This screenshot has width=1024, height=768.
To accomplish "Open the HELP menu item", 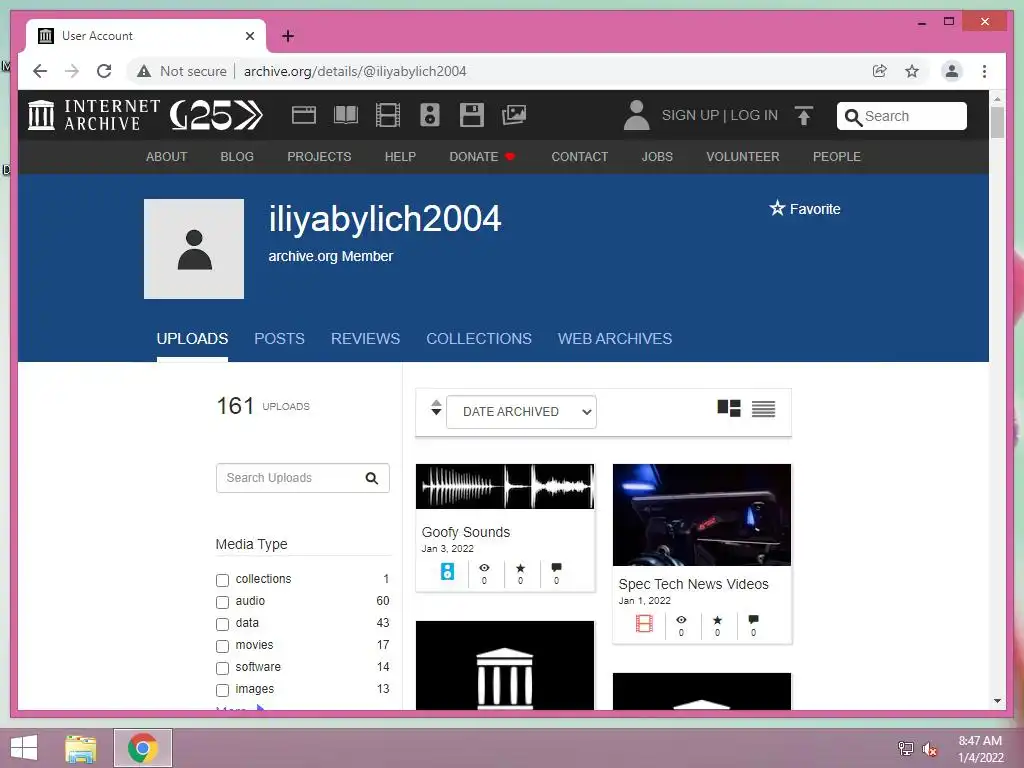I will [x=400, y=157].
